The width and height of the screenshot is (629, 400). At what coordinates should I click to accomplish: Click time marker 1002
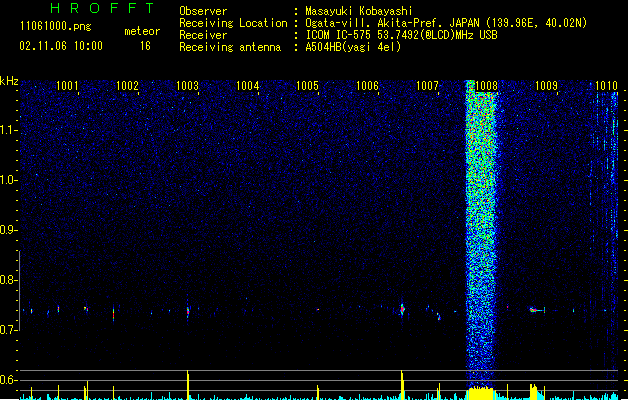click(127, 86)
